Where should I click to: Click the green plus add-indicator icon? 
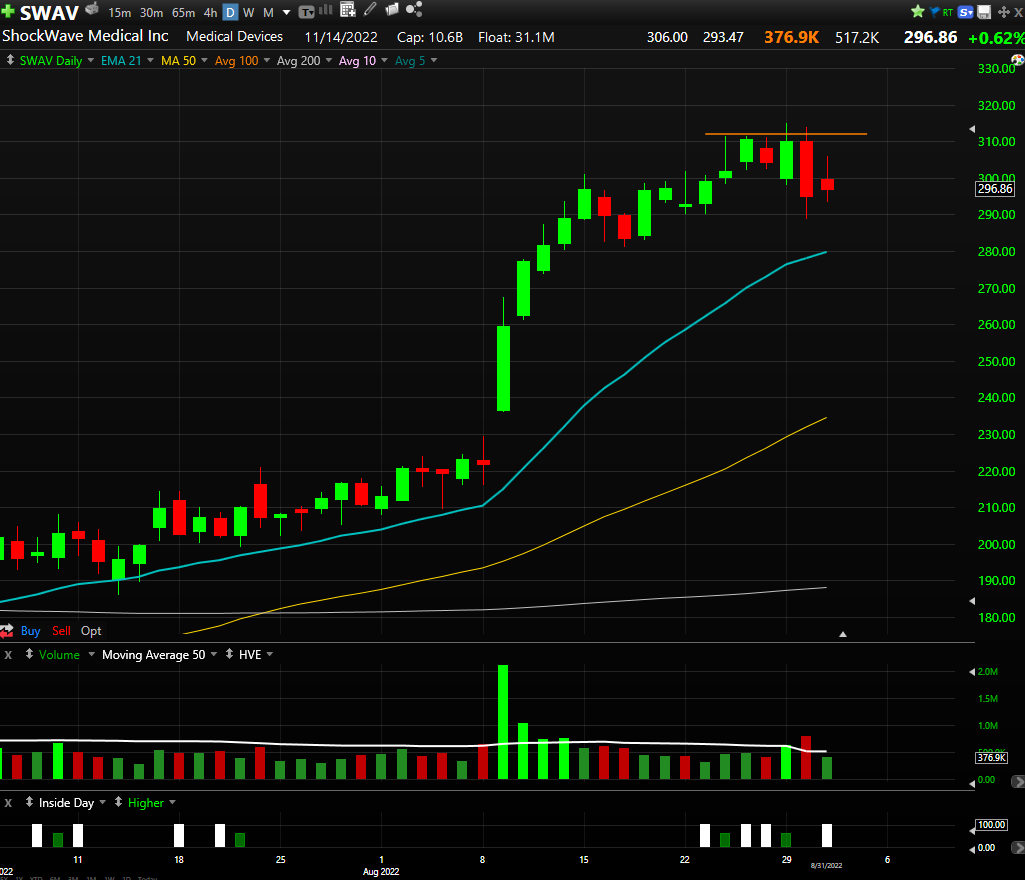(8, 11)
